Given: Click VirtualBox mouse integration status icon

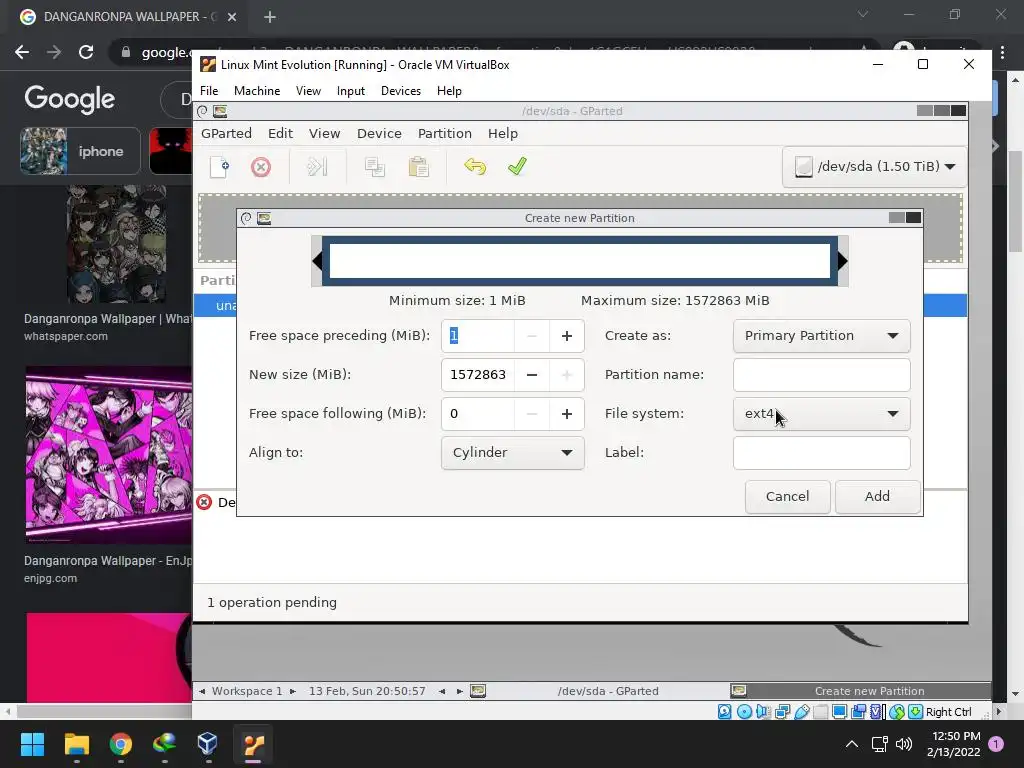Looking at the screenshot, I should [897, 712].
